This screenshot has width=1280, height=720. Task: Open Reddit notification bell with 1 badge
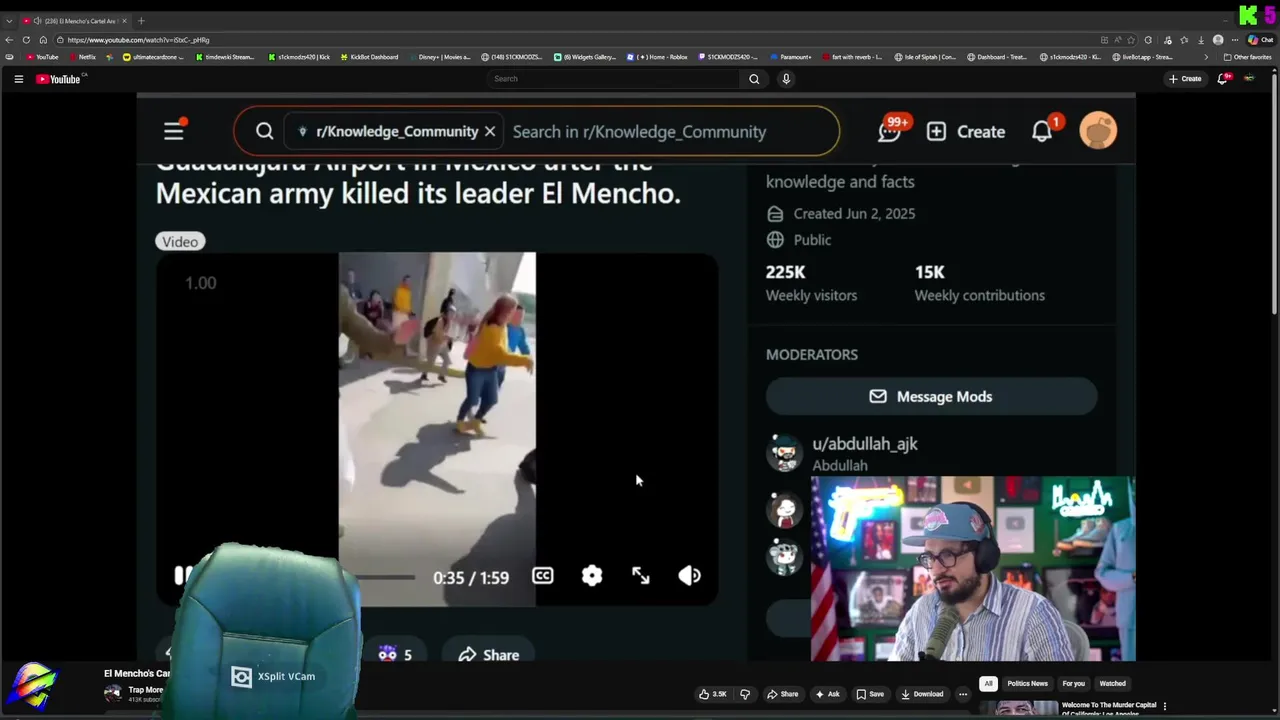pos(1042,131)
